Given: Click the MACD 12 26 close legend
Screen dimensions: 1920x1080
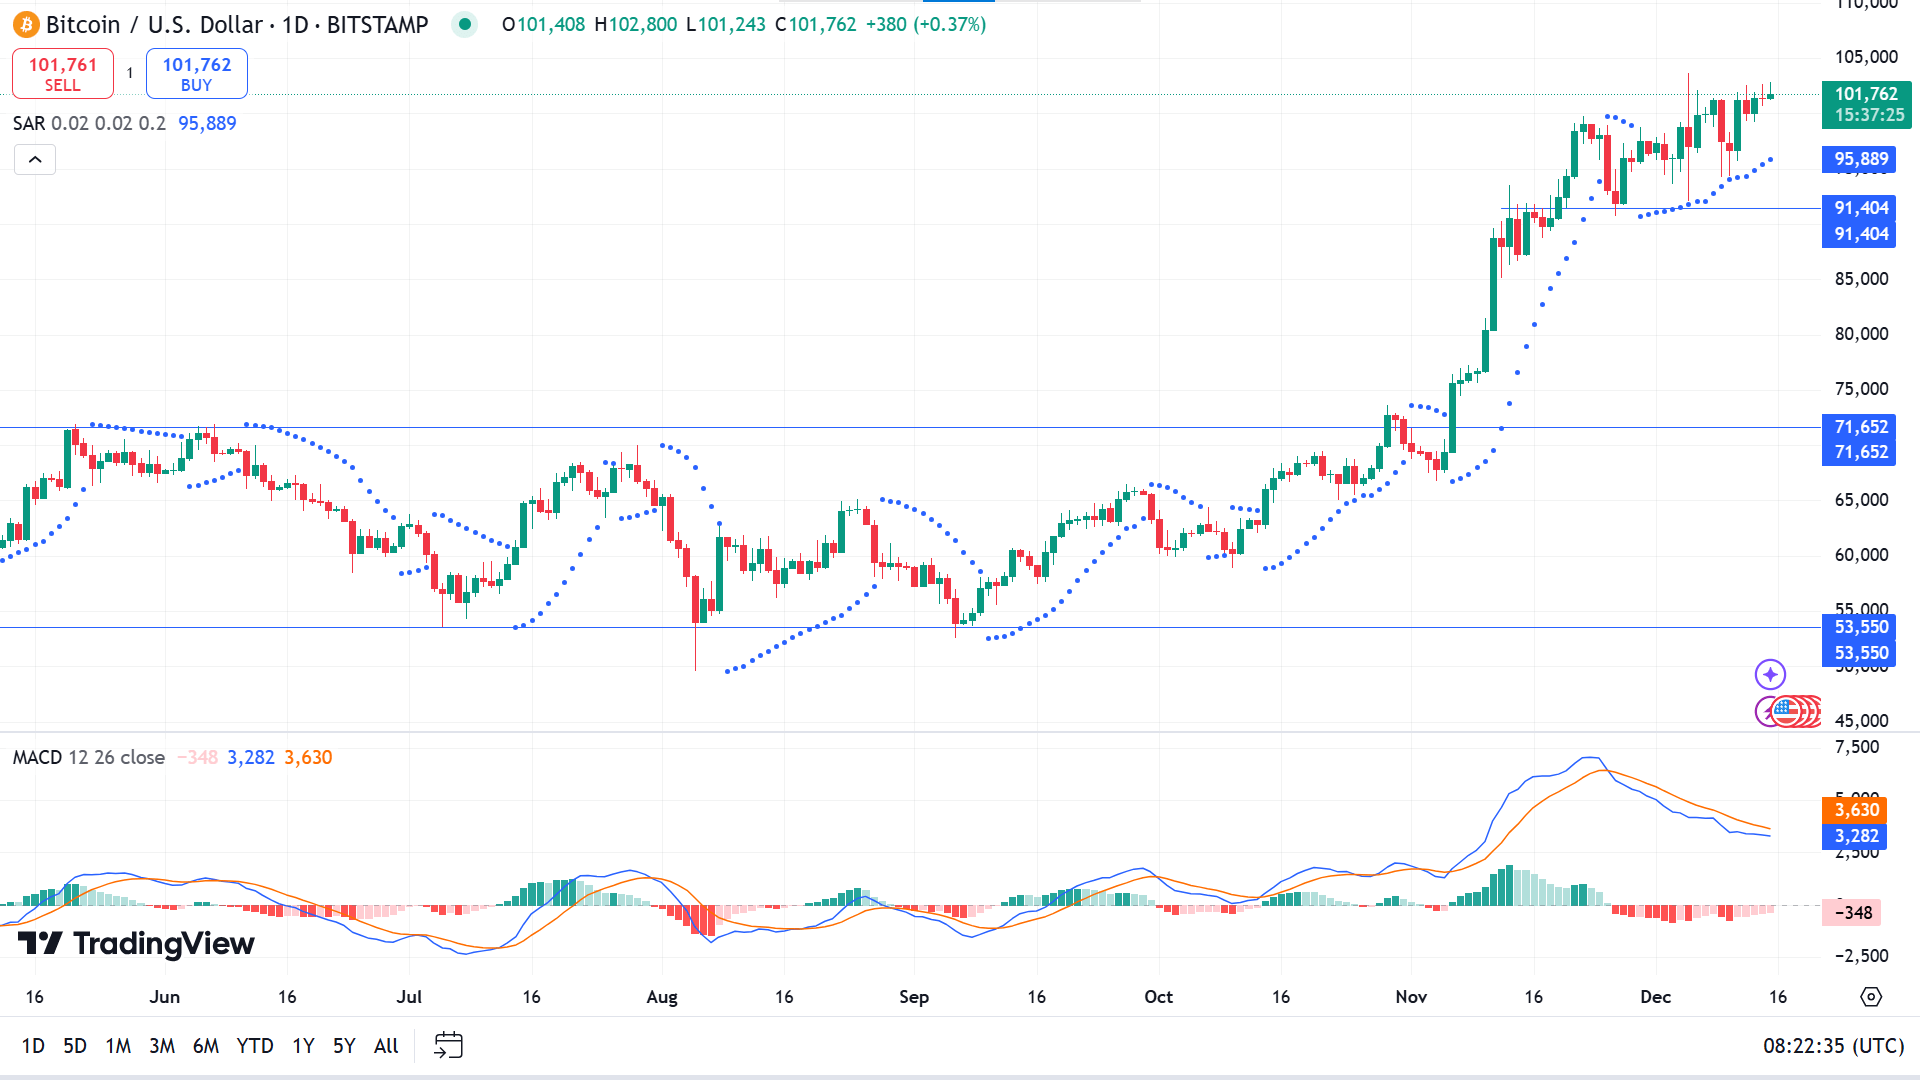Looking at the screenshot, I should click(x=88, y=757).
